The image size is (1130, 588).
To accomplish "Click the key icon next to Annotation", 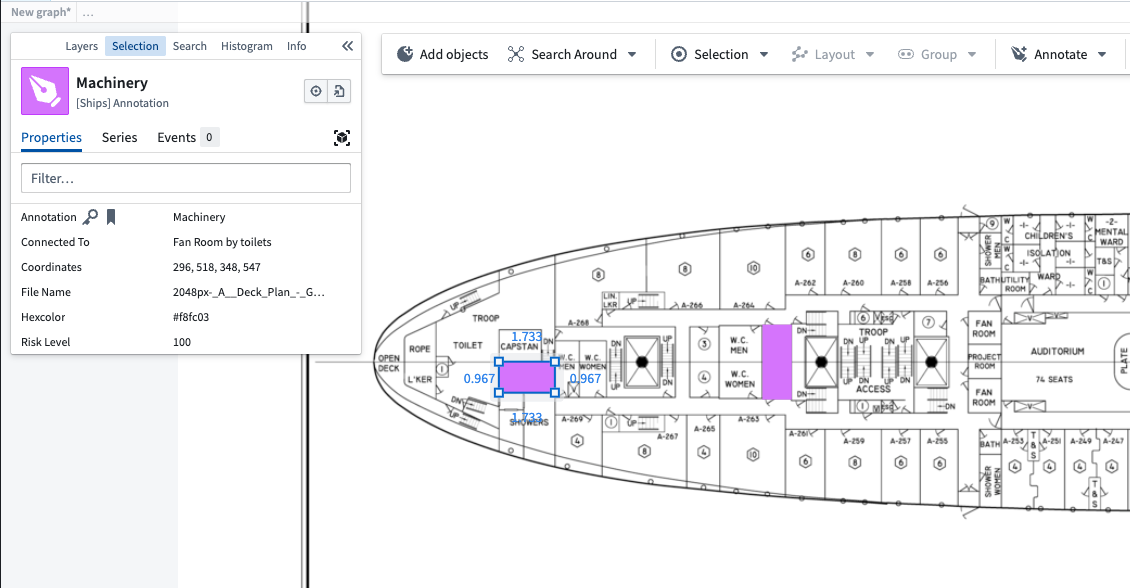I will pos(90,217).
